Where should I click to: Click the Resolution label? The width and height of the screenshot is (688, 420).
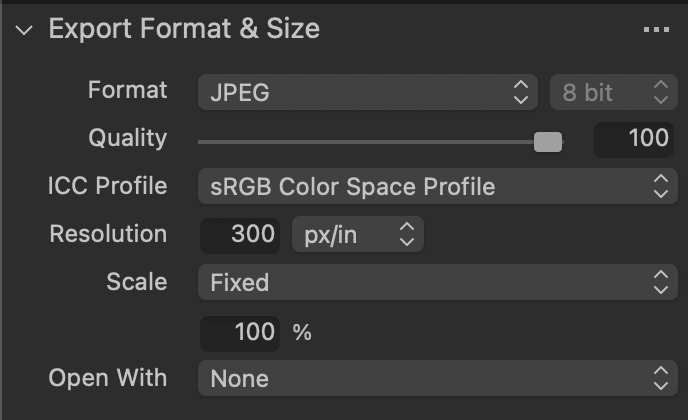[108, 233]
